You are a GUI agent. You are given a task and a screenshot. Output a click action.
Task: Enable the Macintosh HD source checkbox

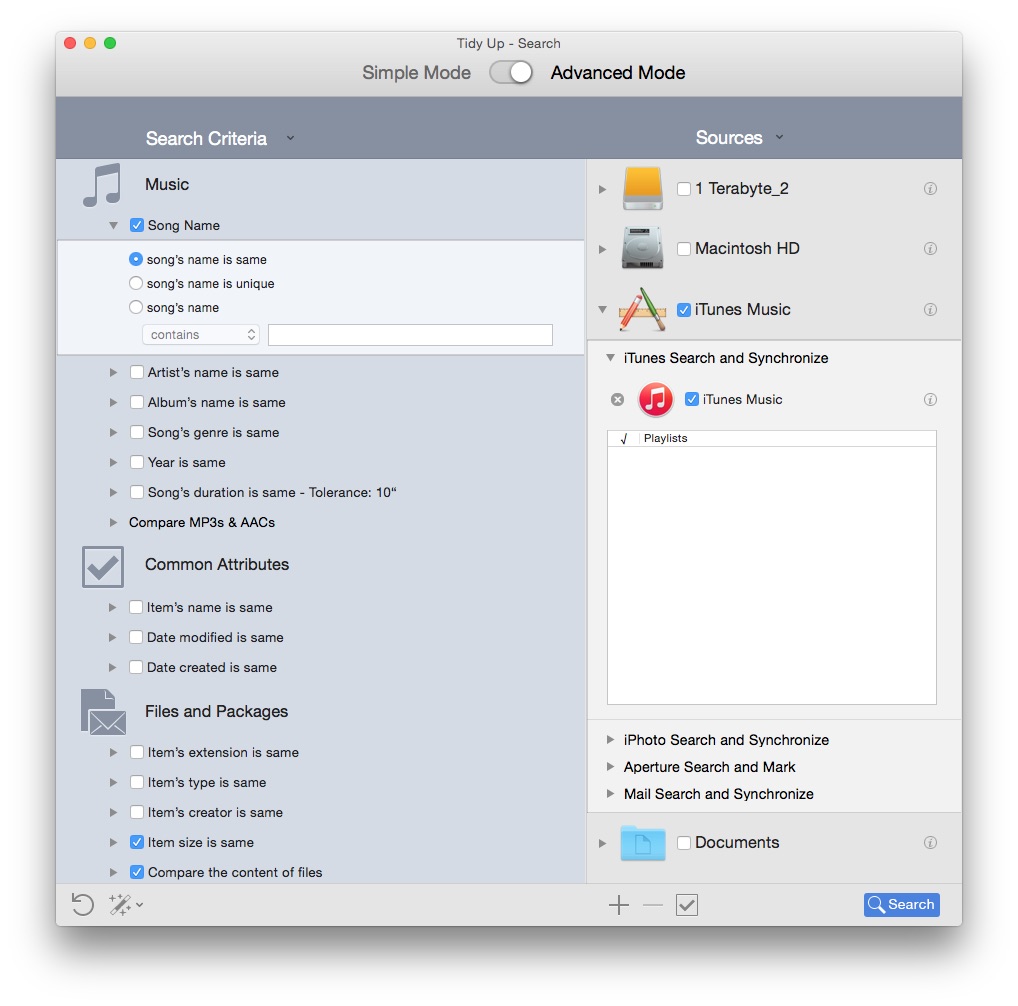[684, 249]
